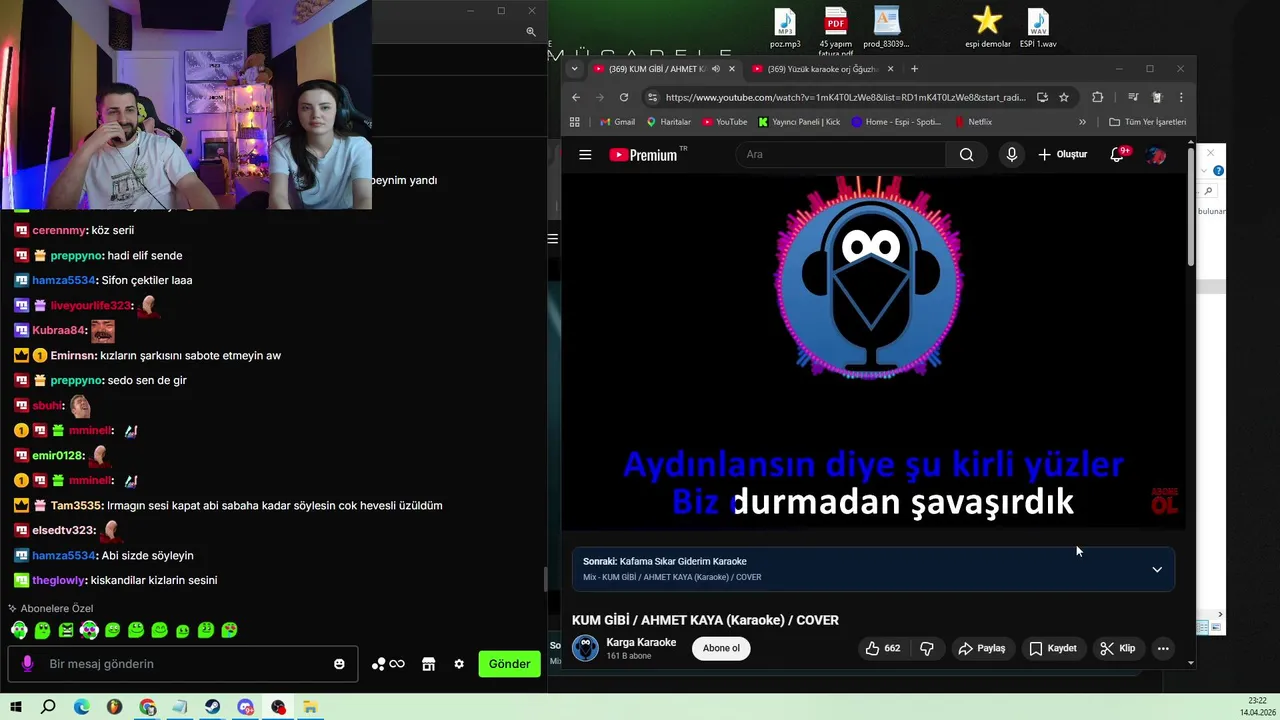Install app icon in address bar
This screenshot has height=720, width=1280.
click(1042, 97)
